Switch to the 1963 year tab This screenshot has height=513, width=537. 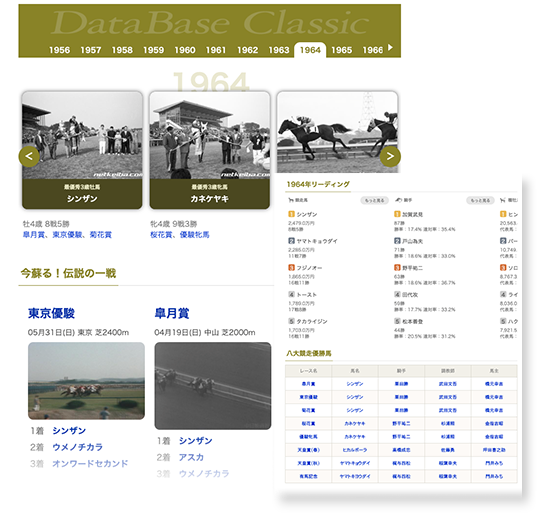(x=279, y=50)
